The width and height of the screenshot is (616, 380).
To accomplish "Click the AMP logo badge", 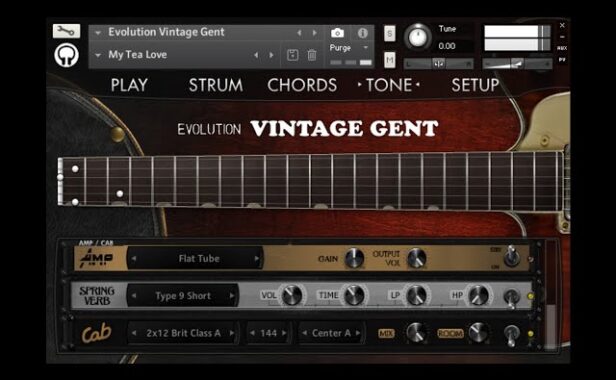I will point(96,259).
